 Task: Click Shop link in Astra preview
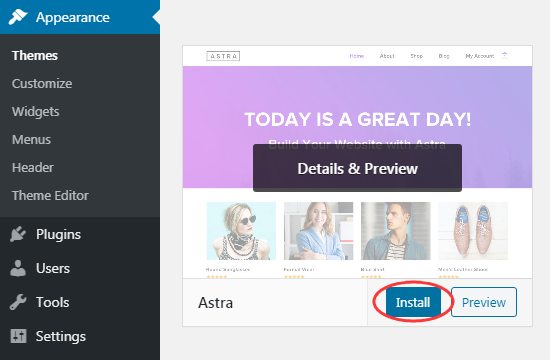417,56
